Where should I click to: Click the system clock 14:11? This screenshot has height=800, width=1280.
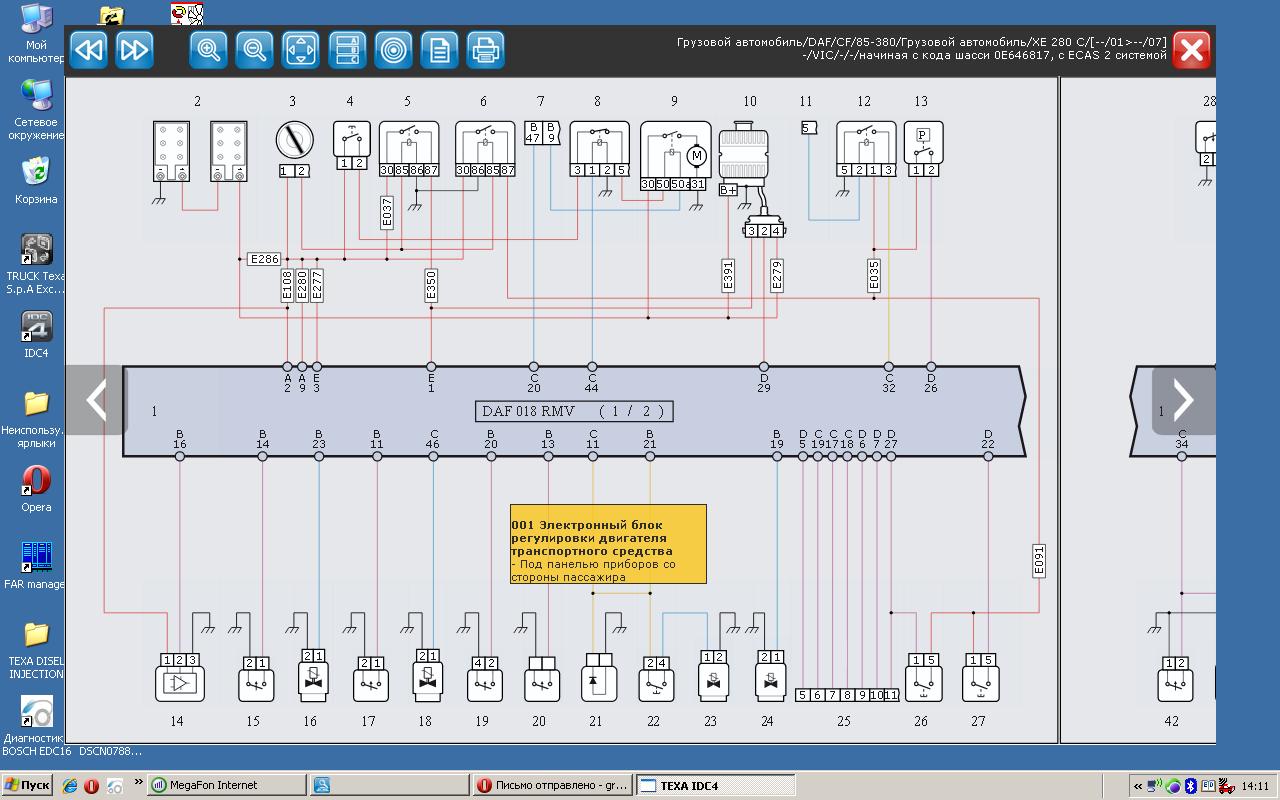pyautogui.click(x=1255, y=786)
